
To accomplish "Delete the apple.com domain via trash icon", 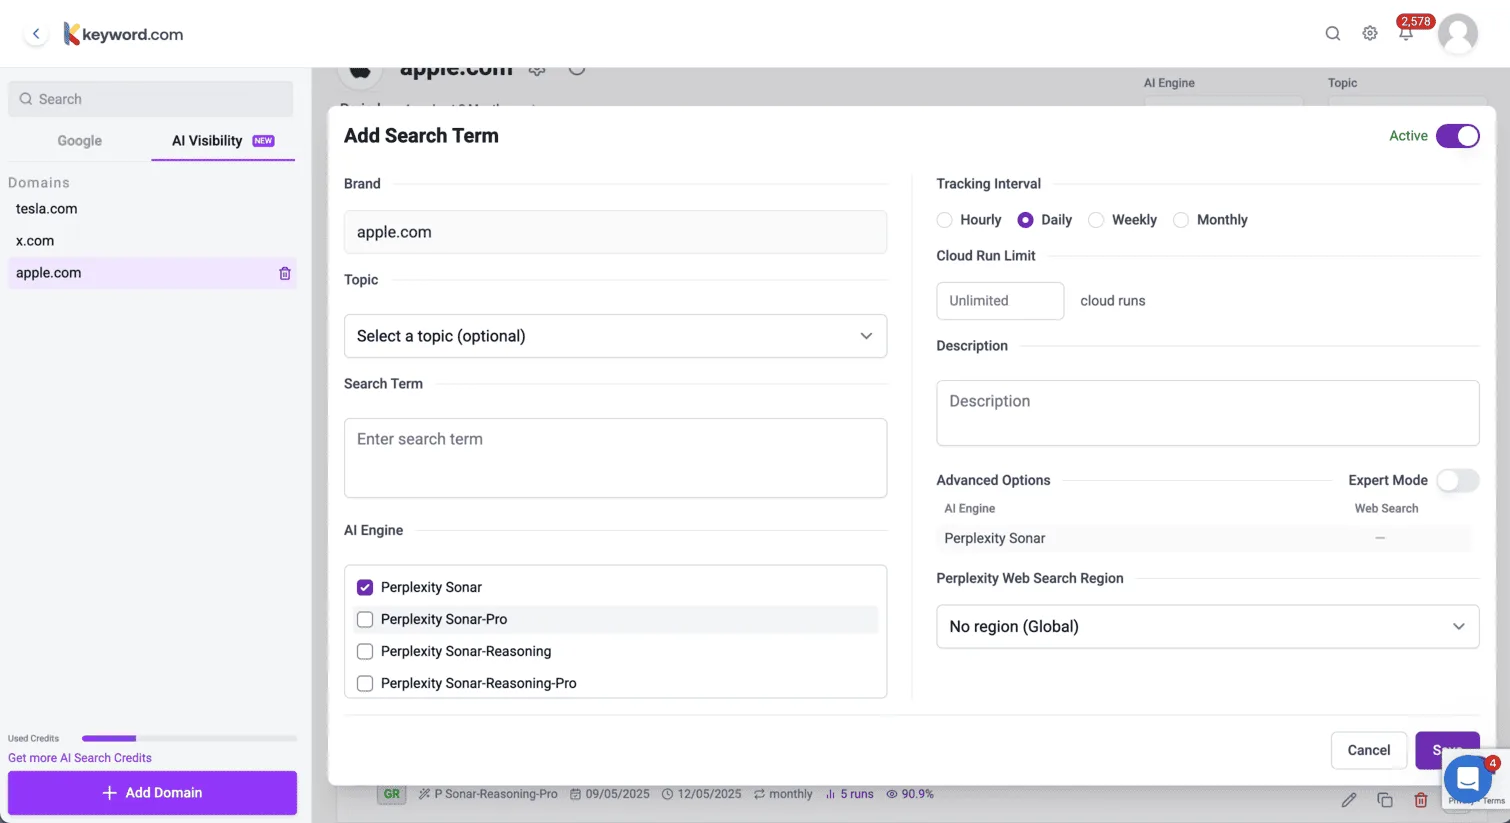I will [x=284, y=272].
